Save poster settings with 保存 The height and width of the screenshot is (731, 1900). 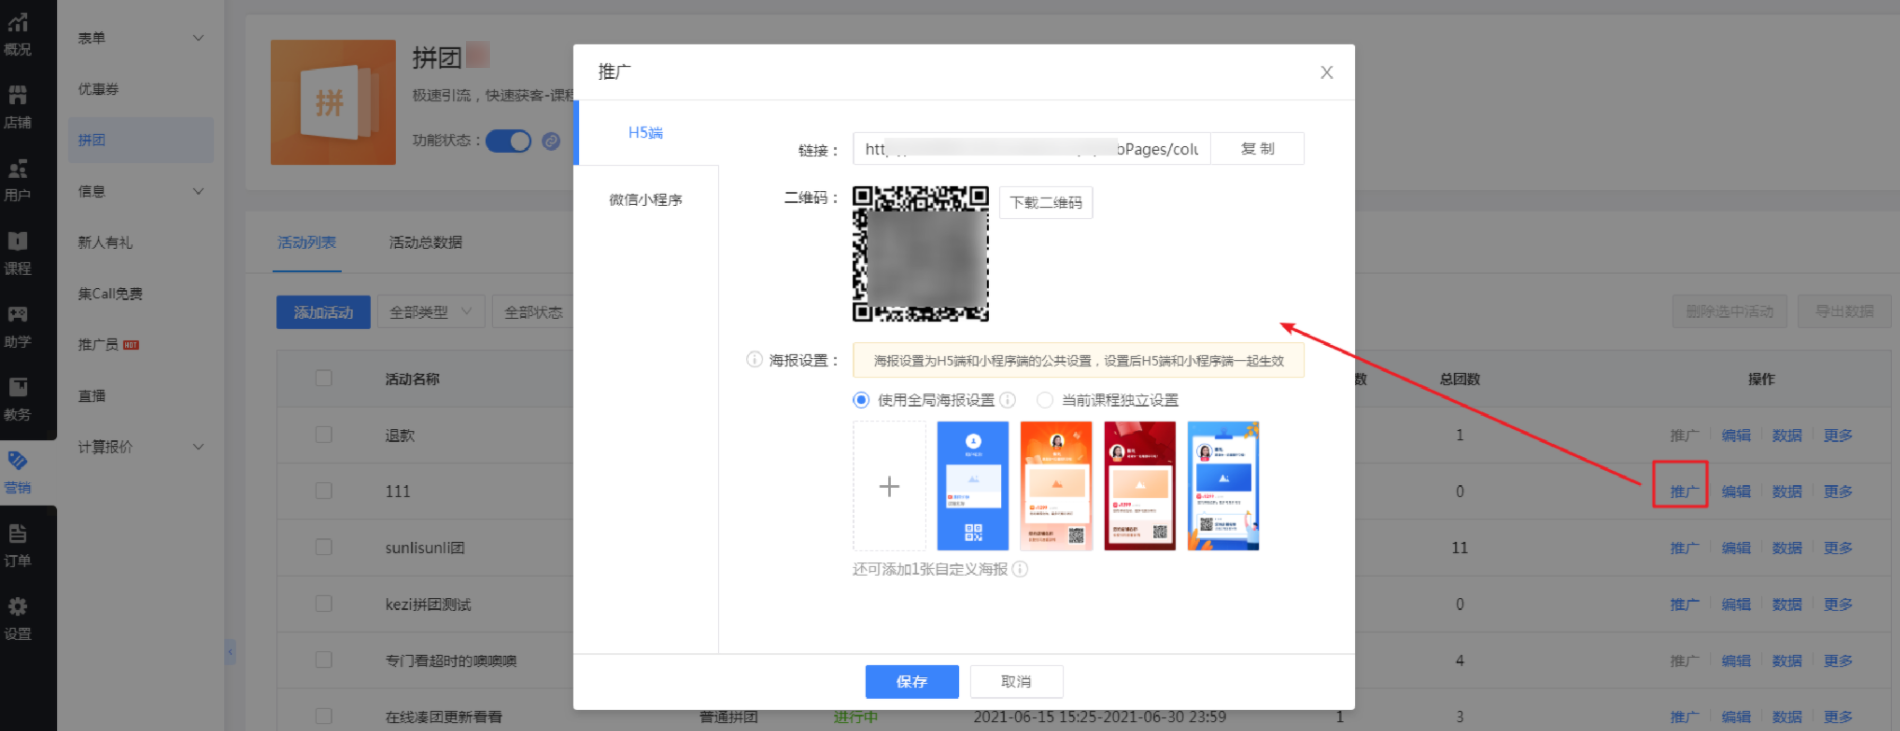(912, 681)
